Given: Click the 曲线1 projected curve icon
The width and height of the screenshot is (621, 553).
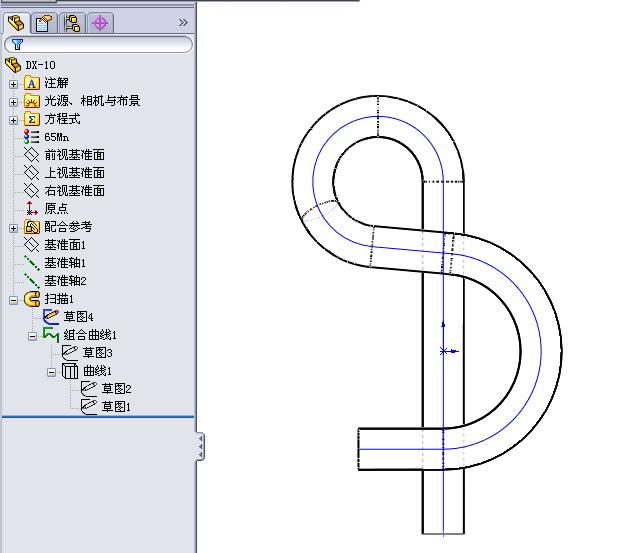Looking at the screenshot, I should pyautogui.click(x=70, y=371).
